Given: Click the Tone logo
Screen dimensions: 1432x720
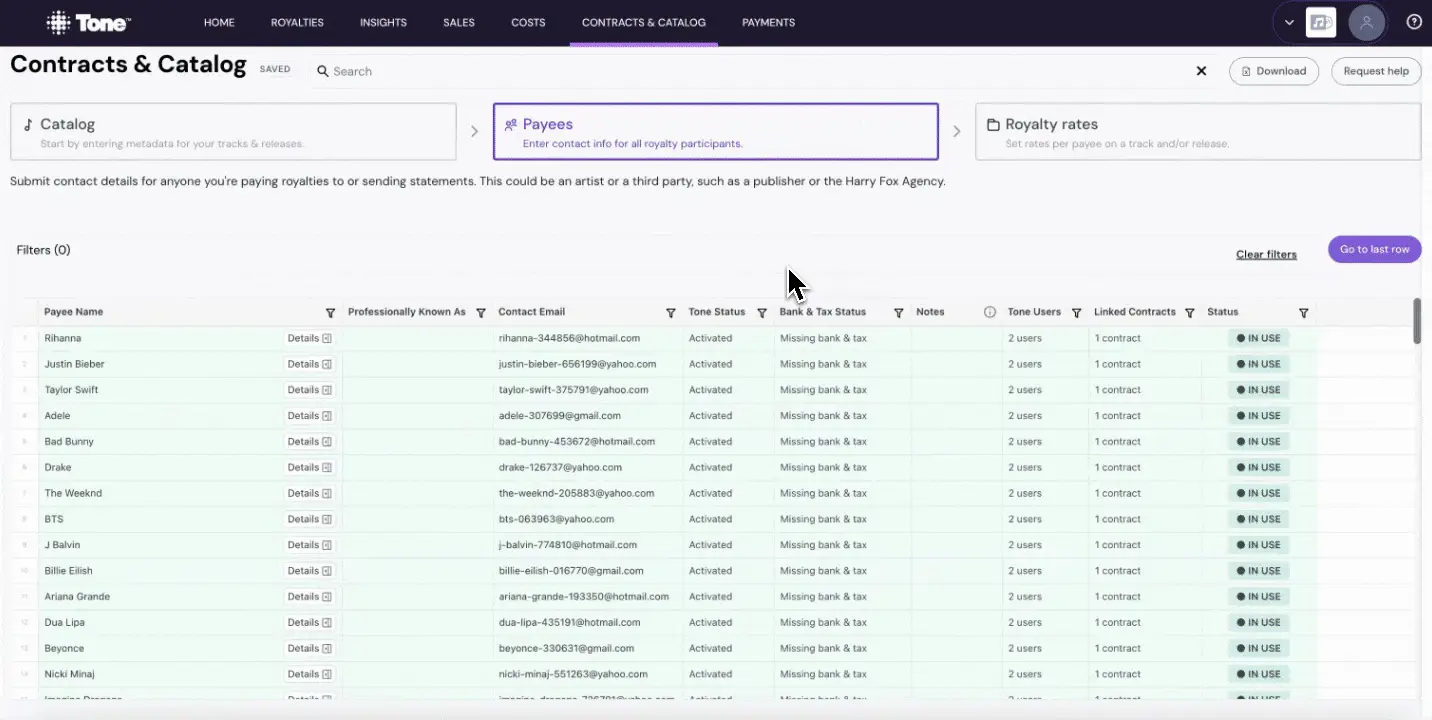Looking at the screenshot, I should pos(89,22).
